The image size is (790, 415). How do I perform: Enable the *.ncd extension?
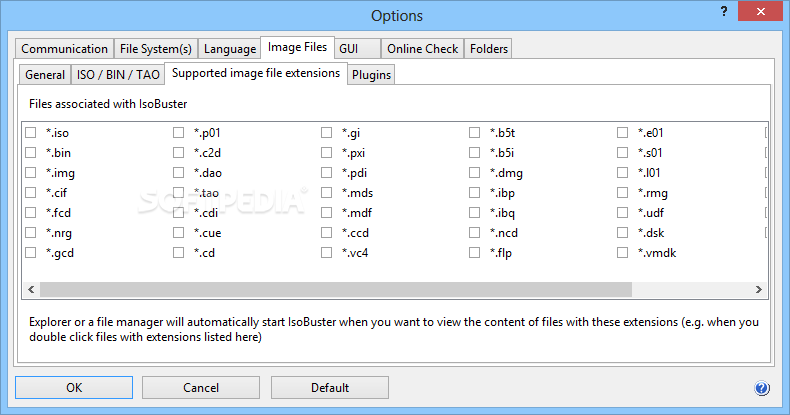[474, 233]
